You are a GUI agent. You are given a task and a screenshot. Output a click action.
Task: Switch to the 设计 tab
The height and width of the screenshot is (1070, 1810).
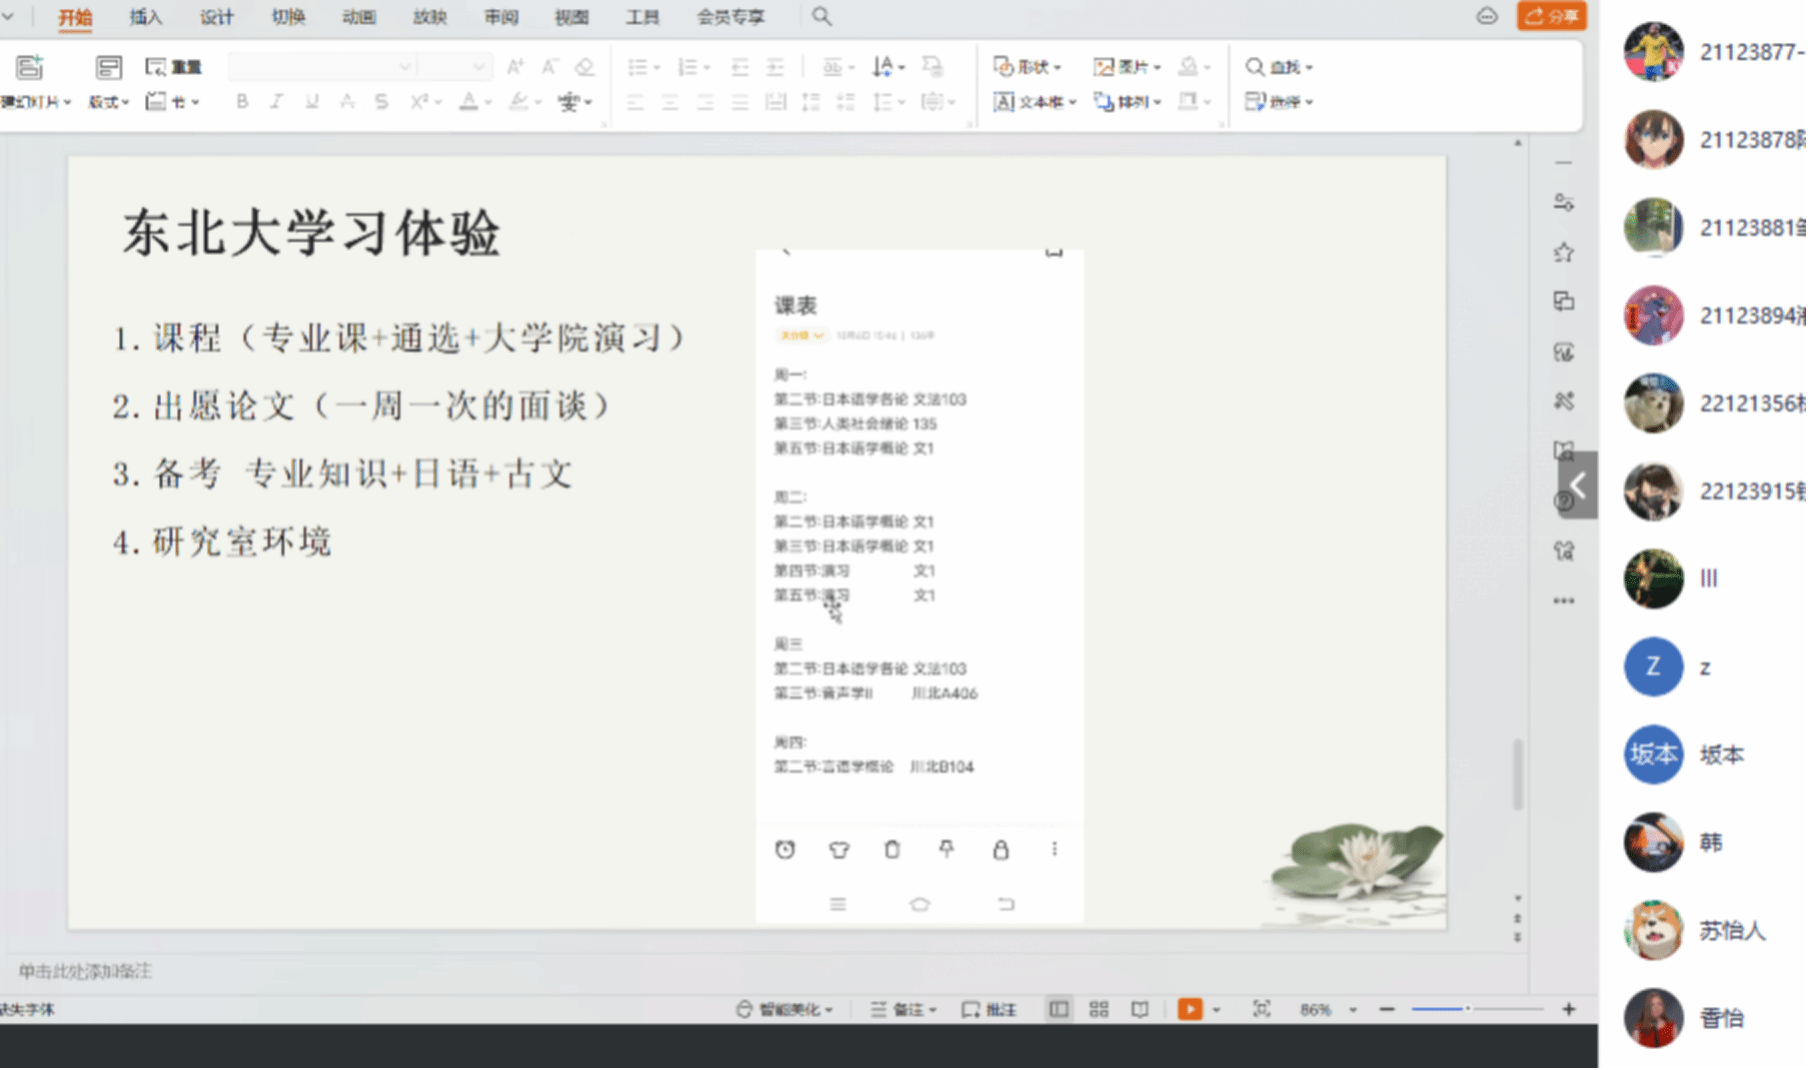pyautogui.click(x=216, y=17)
